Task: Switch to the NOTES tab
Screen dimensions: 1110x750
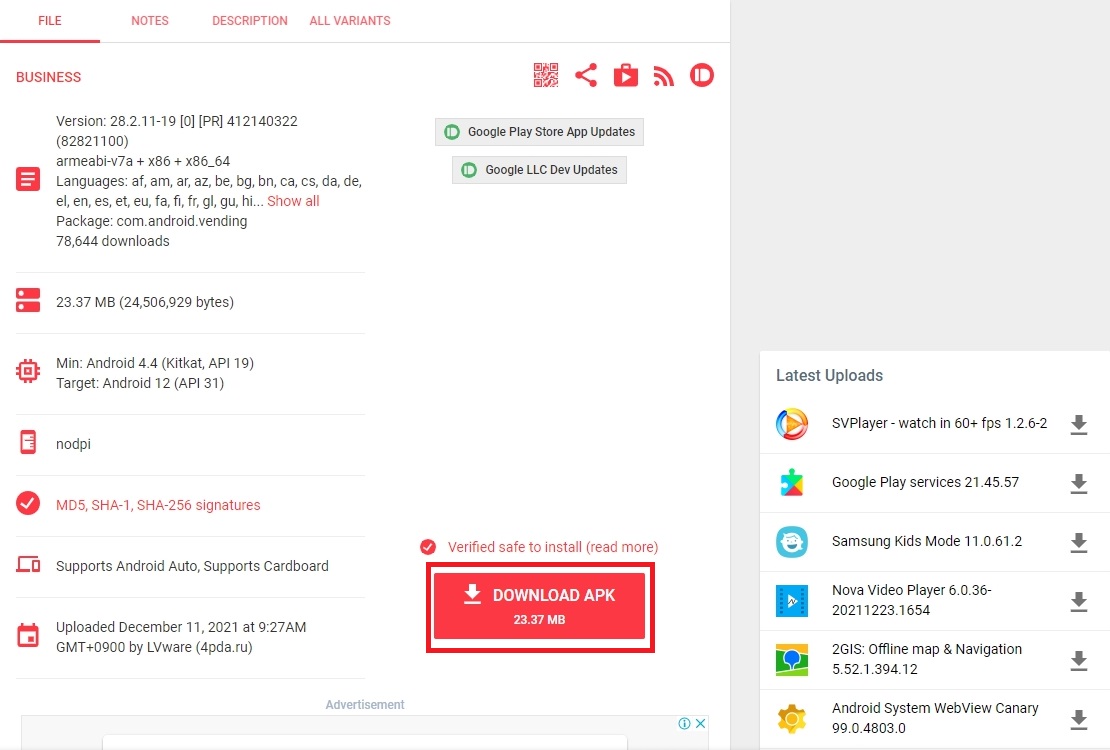Action: click(x=149, y=21)
